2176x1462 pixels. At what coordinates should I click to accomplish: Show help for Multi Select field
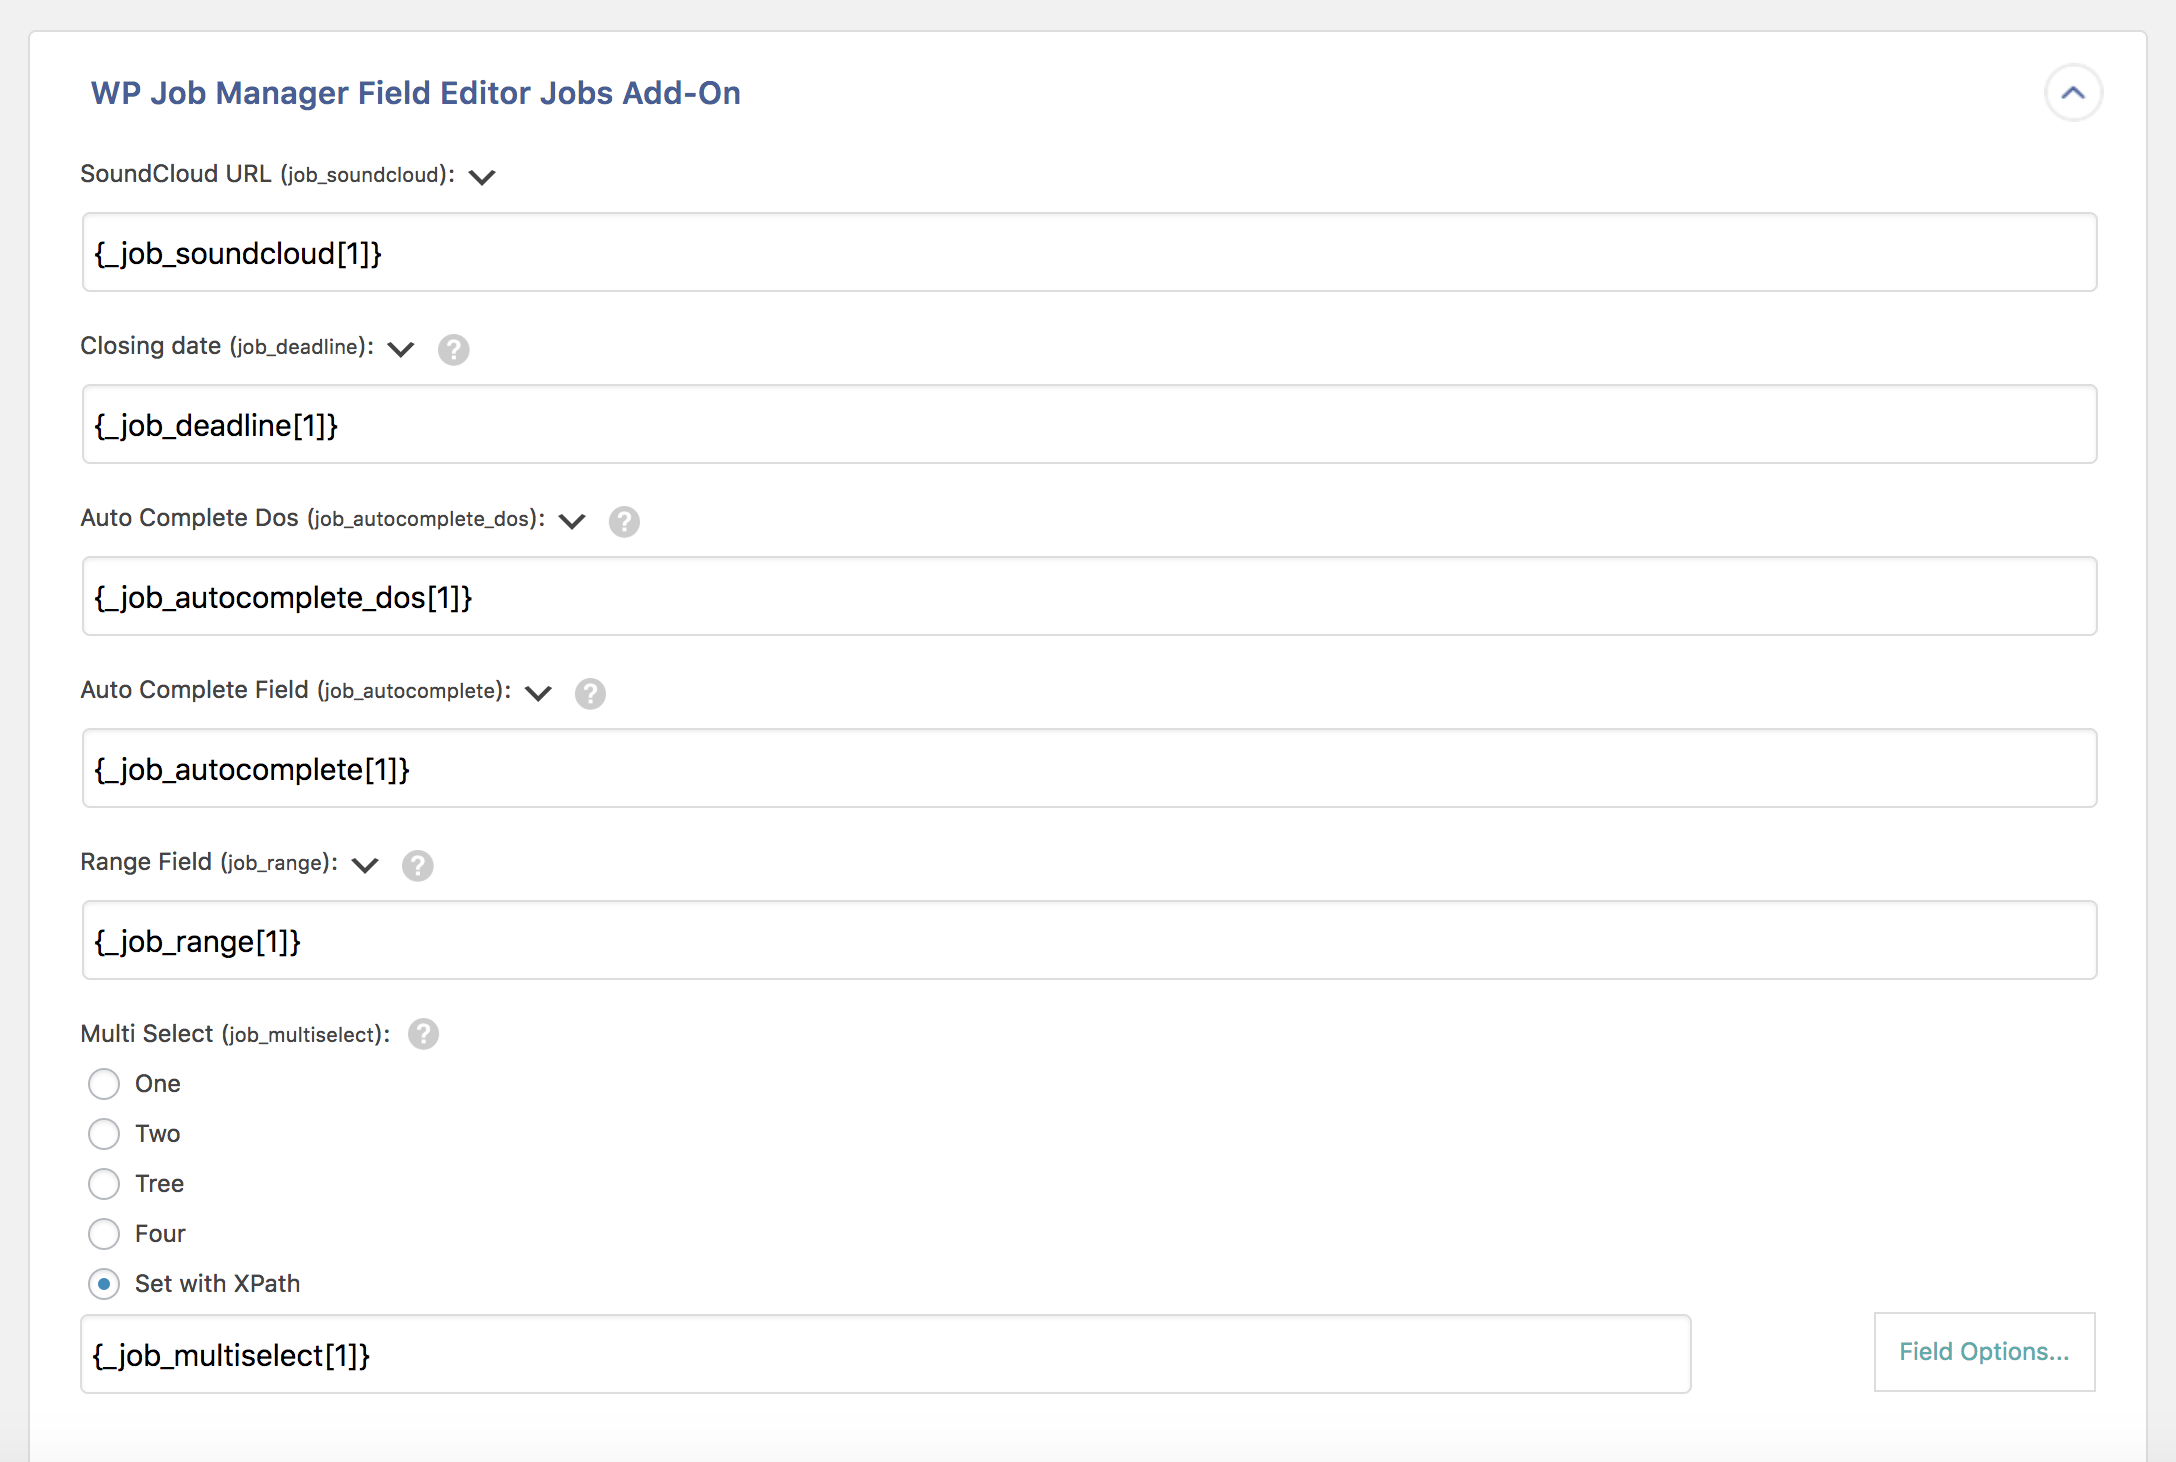point(423,1034)
